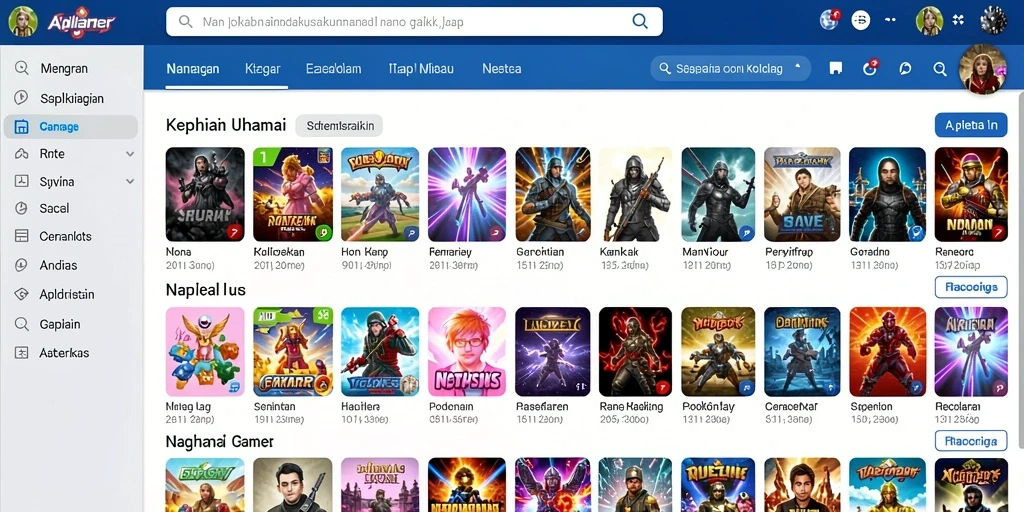Expand the Syvina sidebar chevron
The image size is (1024, 512).
click(x=130, y=182)
